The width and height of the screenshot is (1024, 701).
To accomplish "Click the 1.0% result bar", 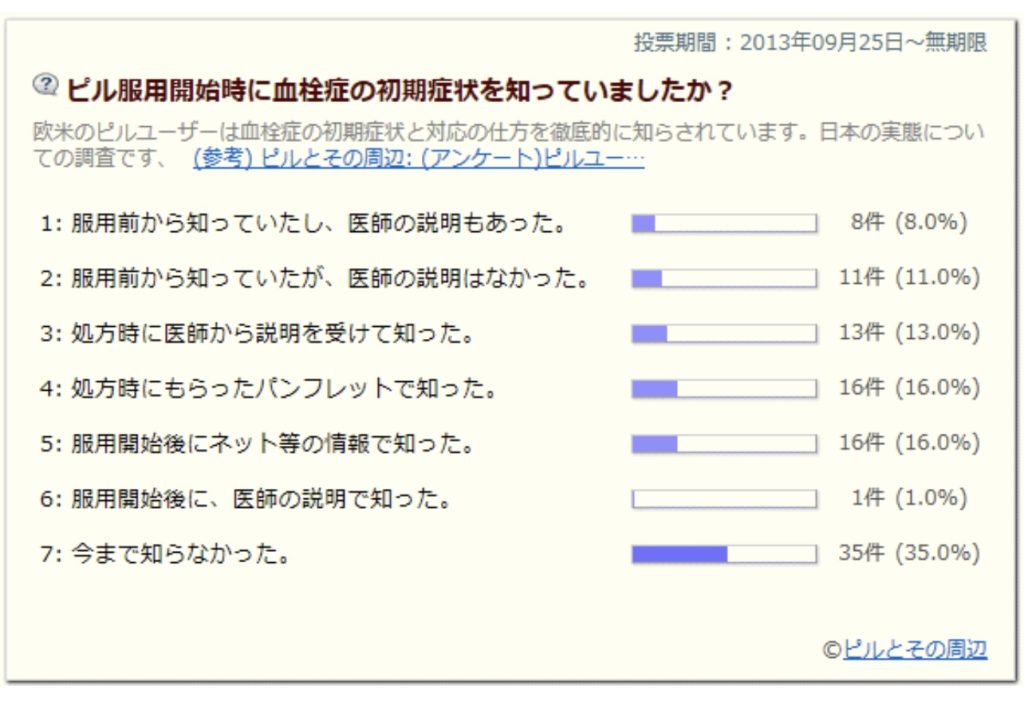I will pyautogui.click(x=724, y=498).
